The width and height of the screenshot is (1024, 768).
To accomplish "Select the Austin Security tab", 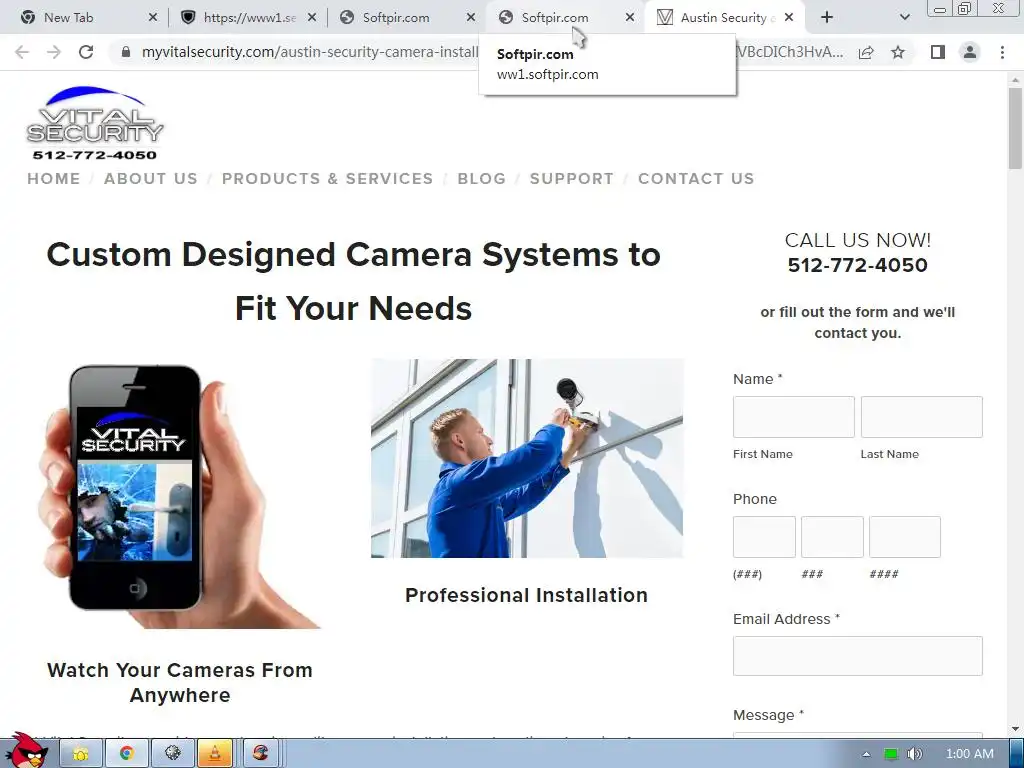I will tap(724, 18).
